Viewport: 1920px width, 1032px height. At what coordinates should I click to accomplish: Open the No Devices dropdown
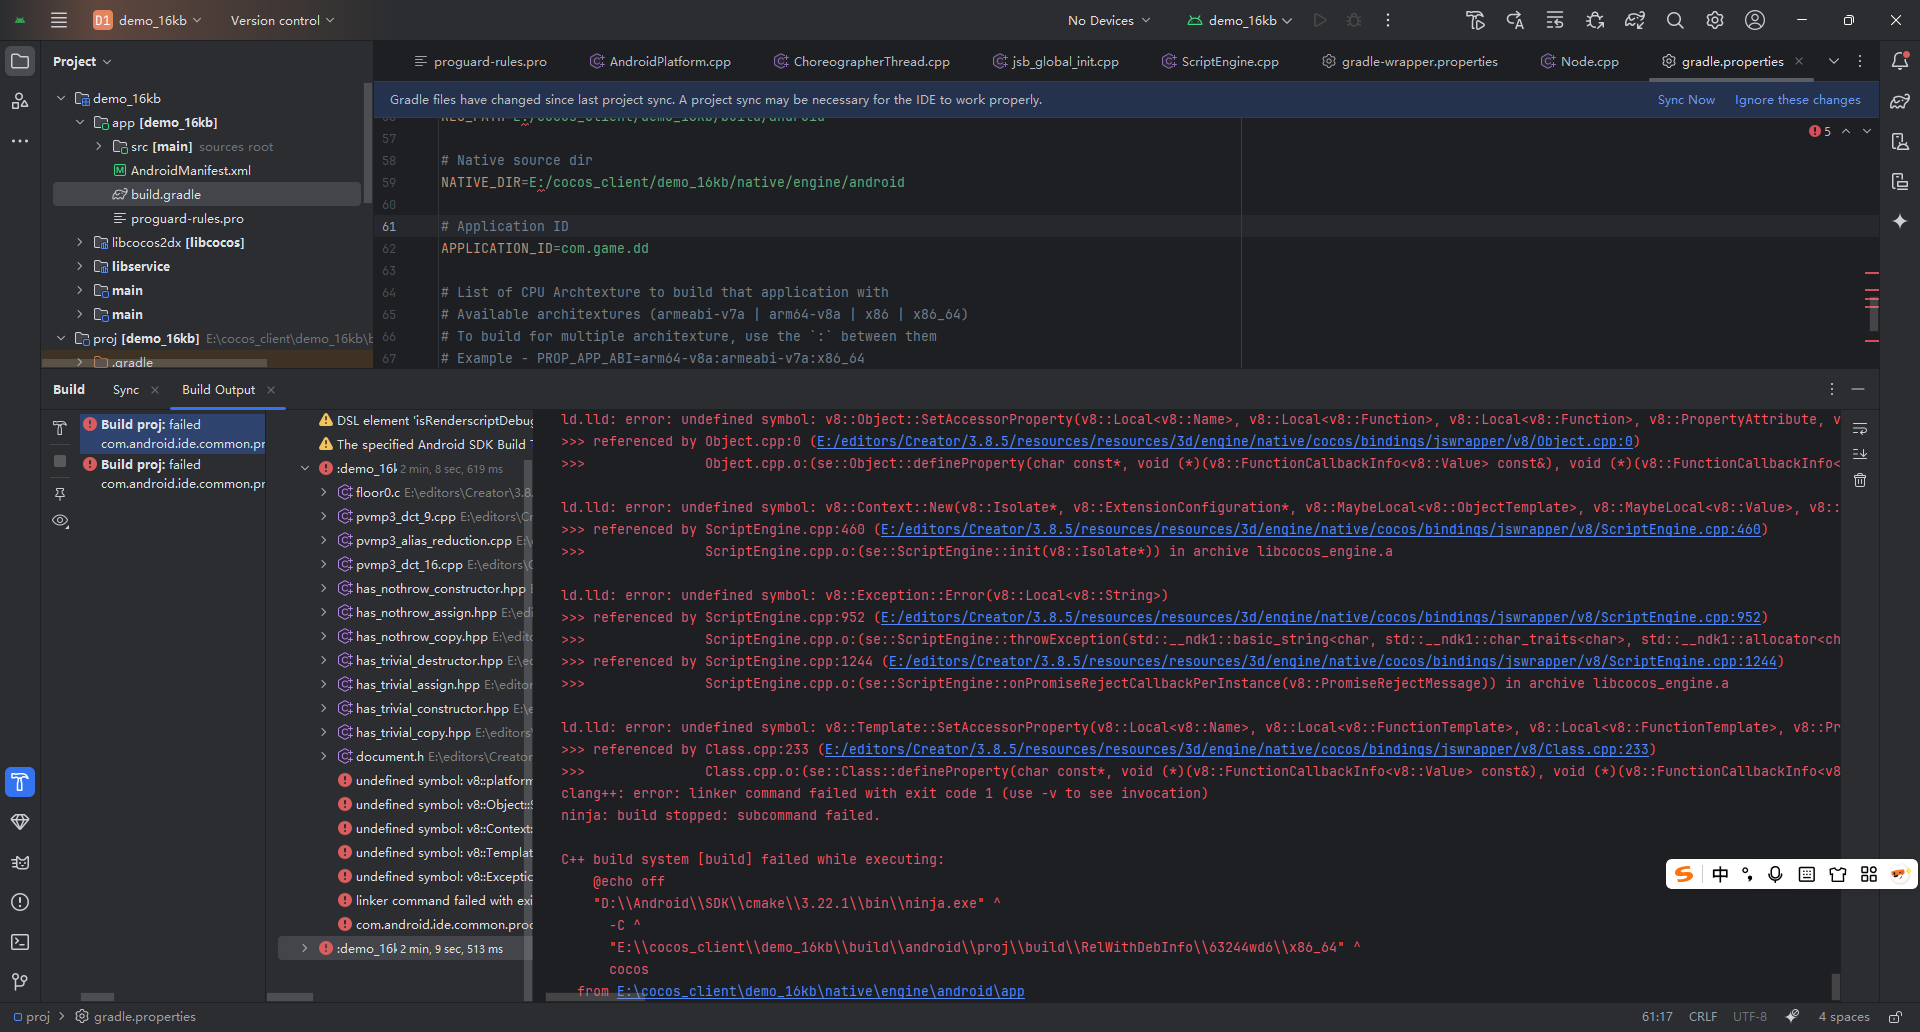[1108, 20]
